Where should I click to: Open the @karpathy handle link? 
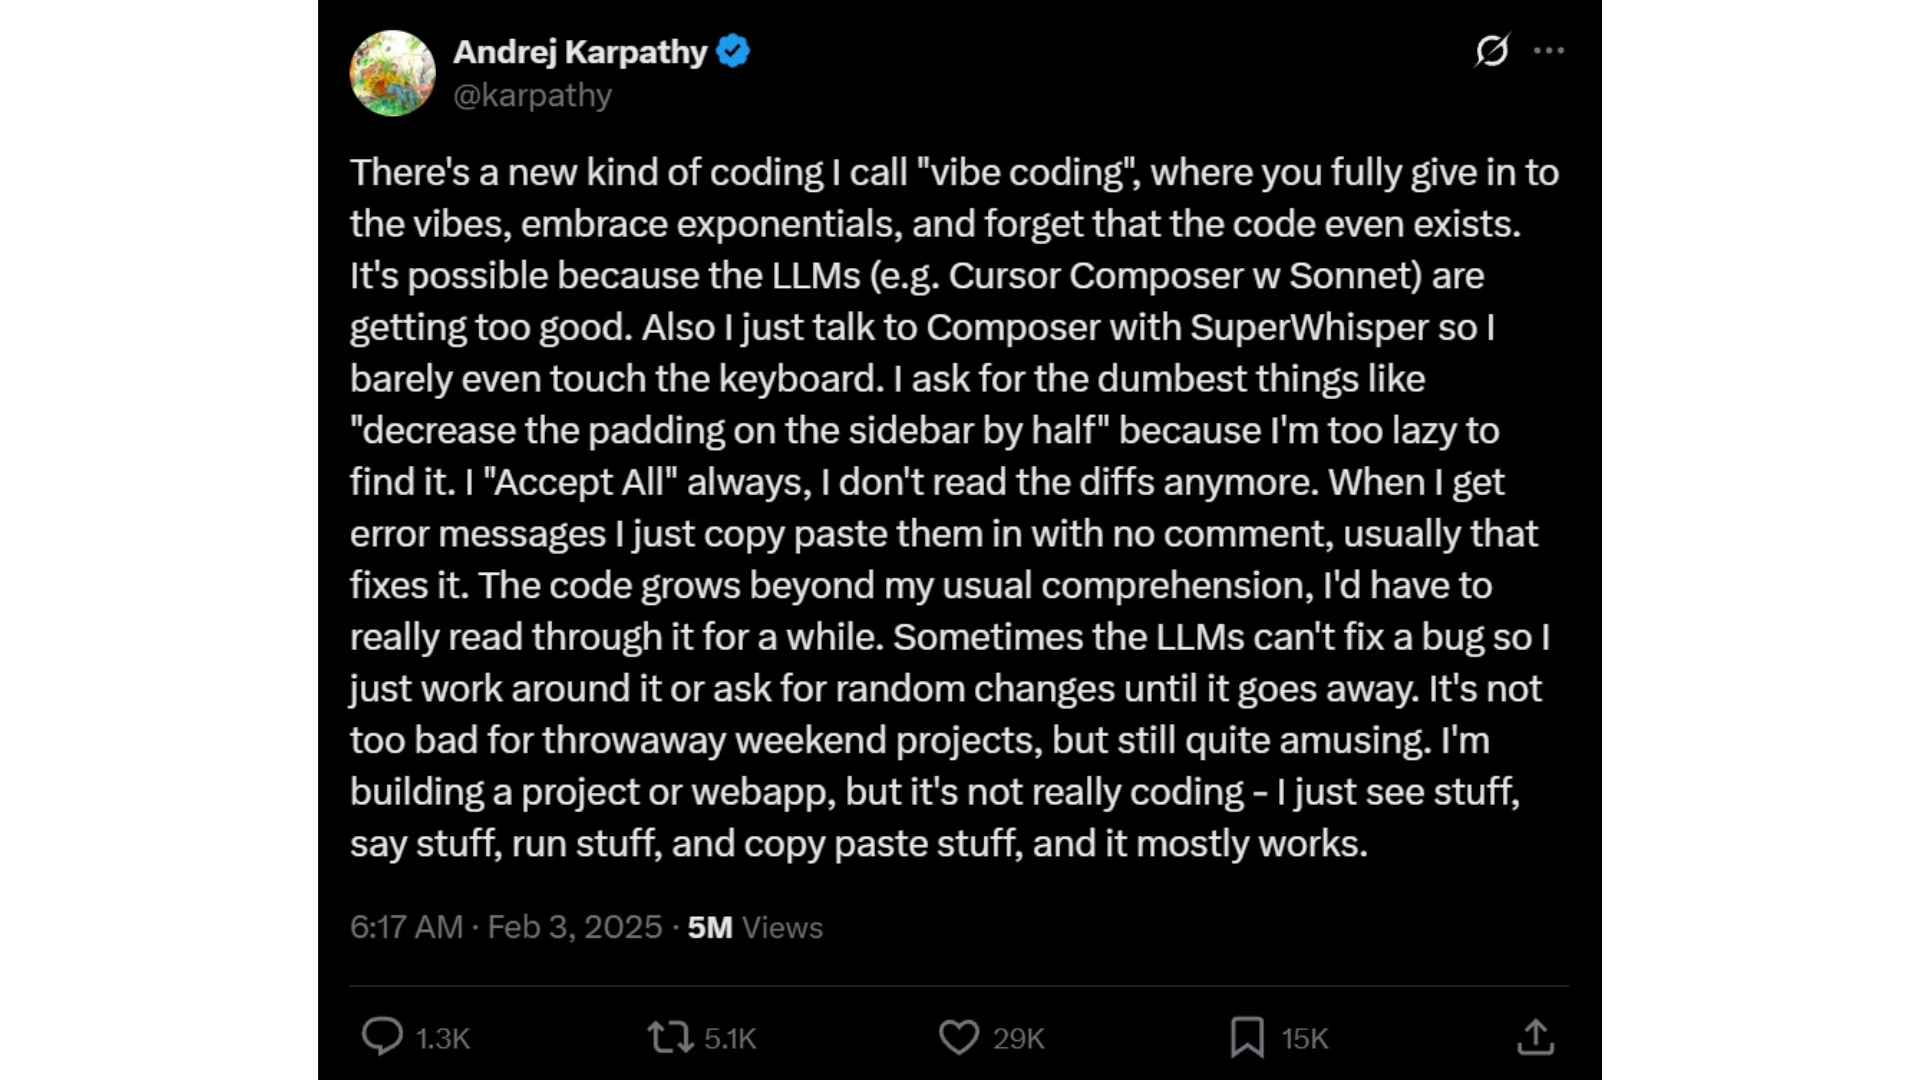click(532, 95)
